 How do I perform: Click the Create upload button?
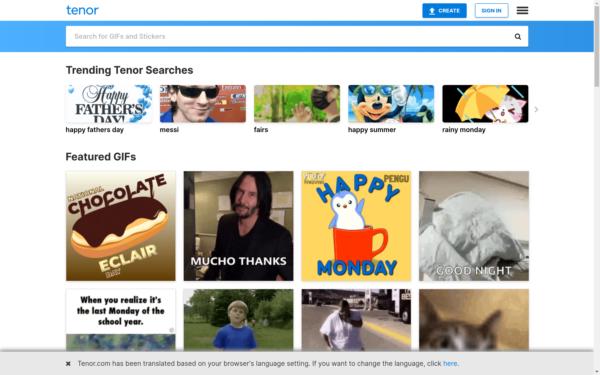[x=444, y=11]
